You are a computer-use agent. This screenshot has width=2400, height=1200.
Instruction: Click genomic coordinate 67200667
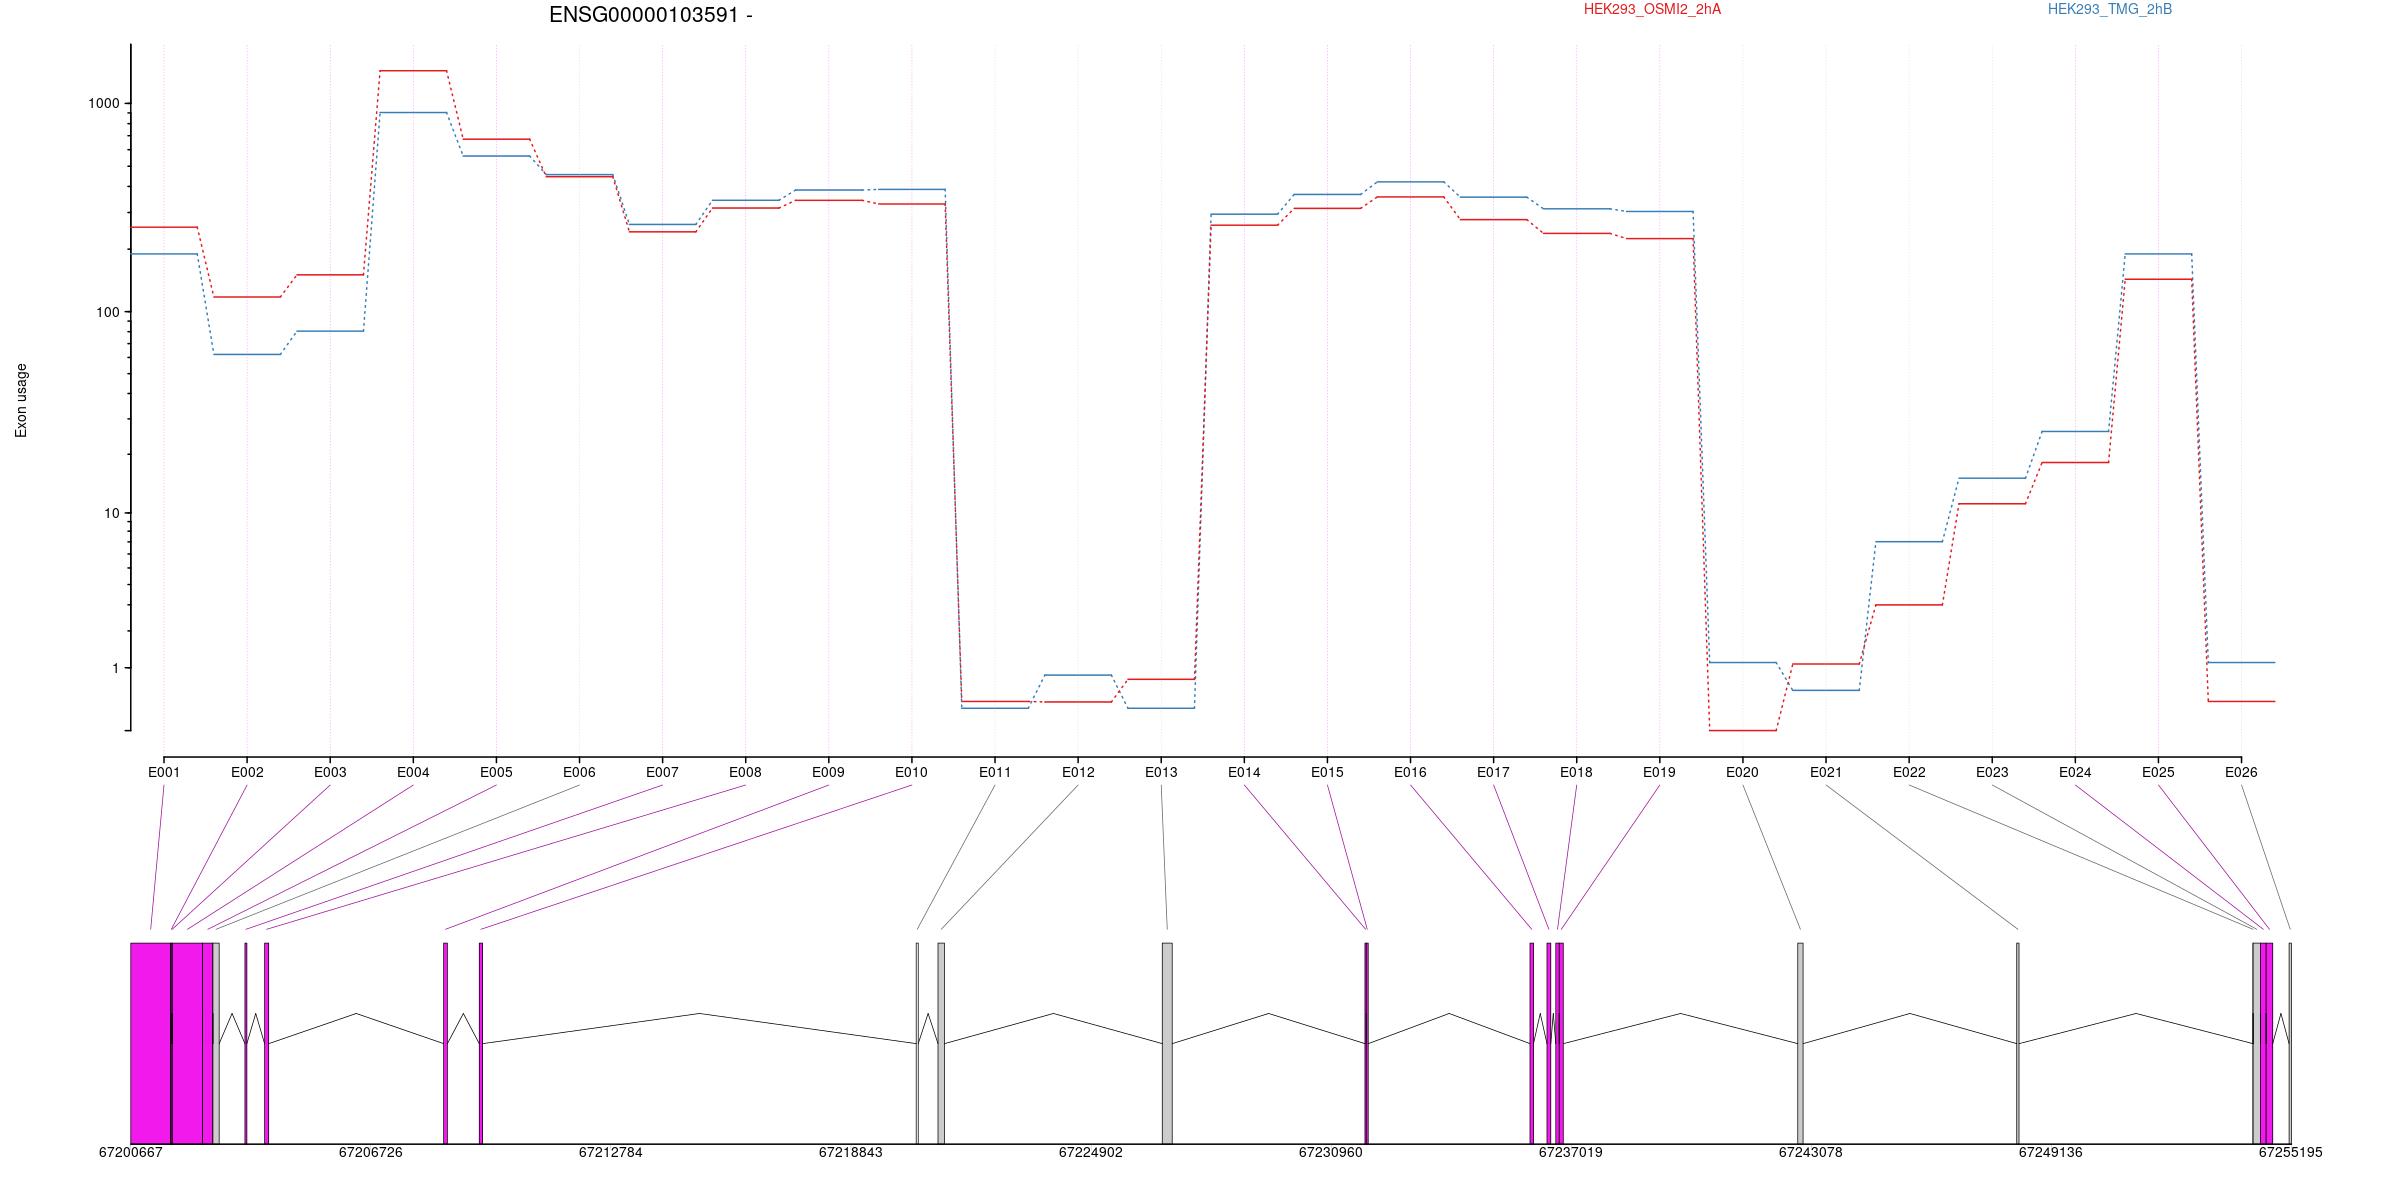(131, 1152)
